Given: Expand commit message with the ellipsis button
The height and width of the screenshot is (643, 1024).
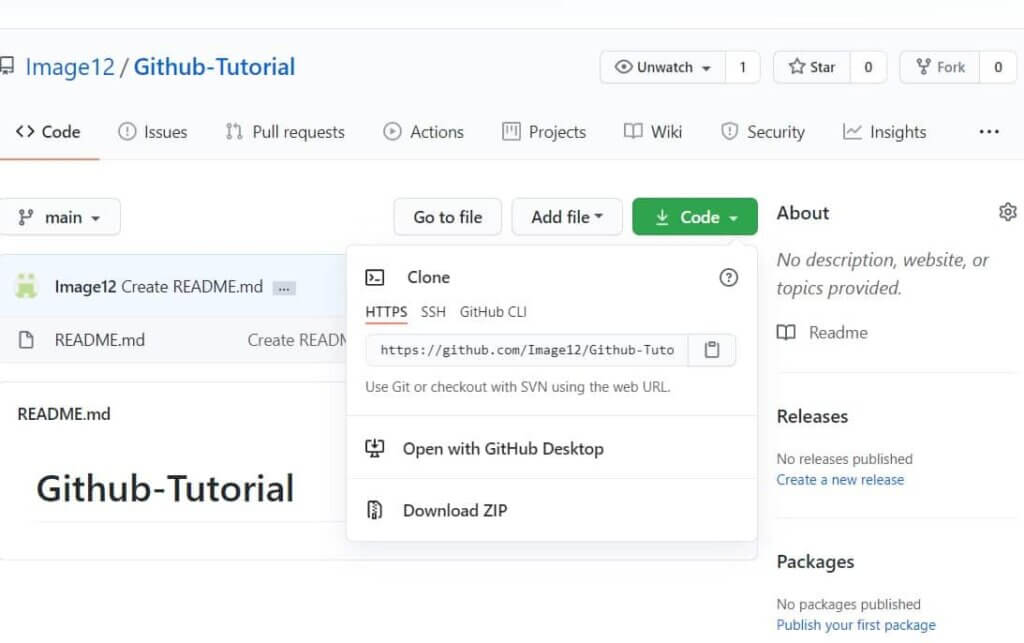Looking at the screenshot, I should tap(284, 288).
